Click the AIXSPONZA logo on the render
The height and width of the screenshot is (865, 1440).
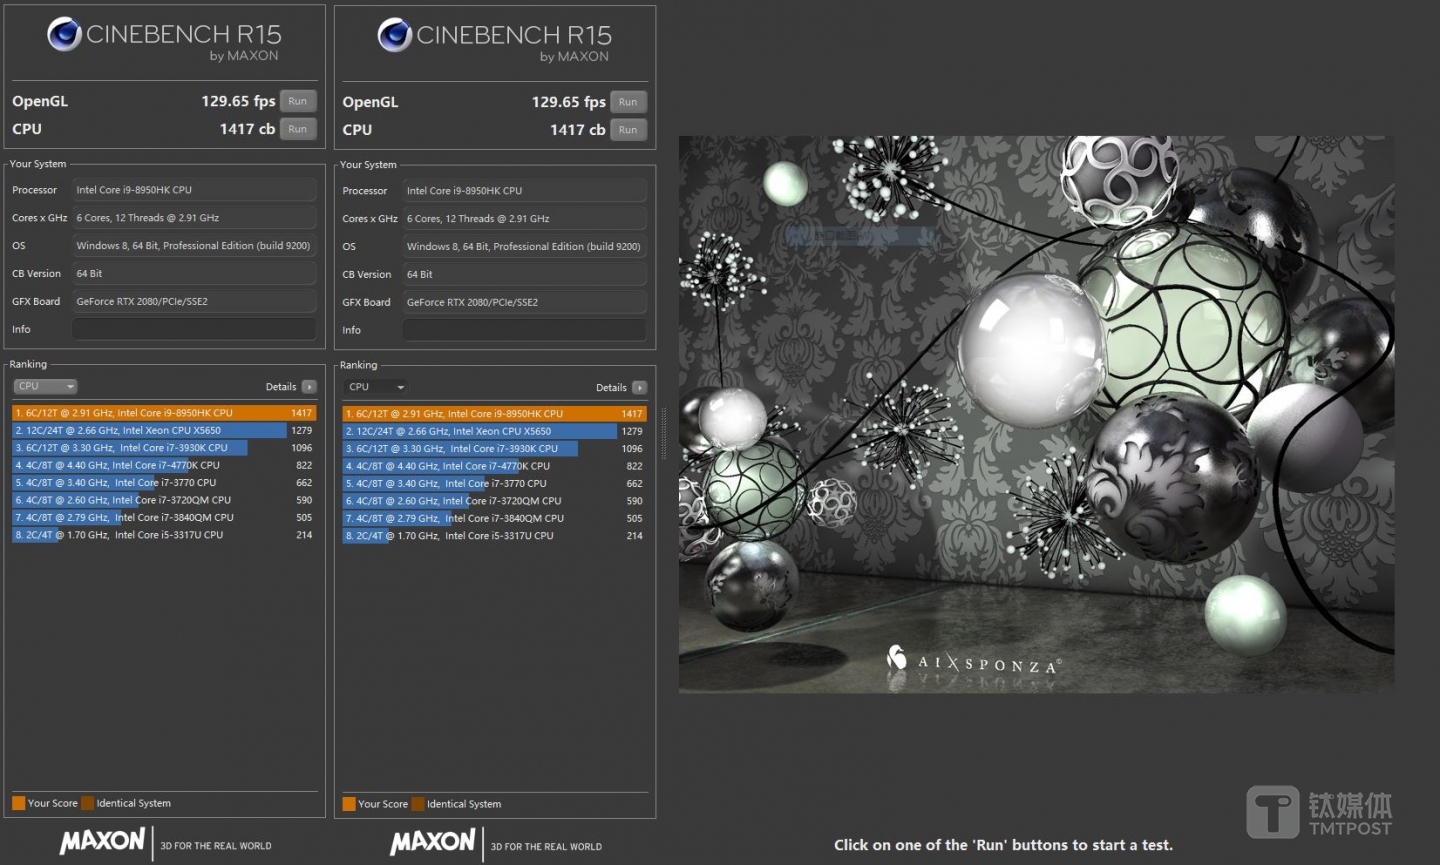pos(974,662)
